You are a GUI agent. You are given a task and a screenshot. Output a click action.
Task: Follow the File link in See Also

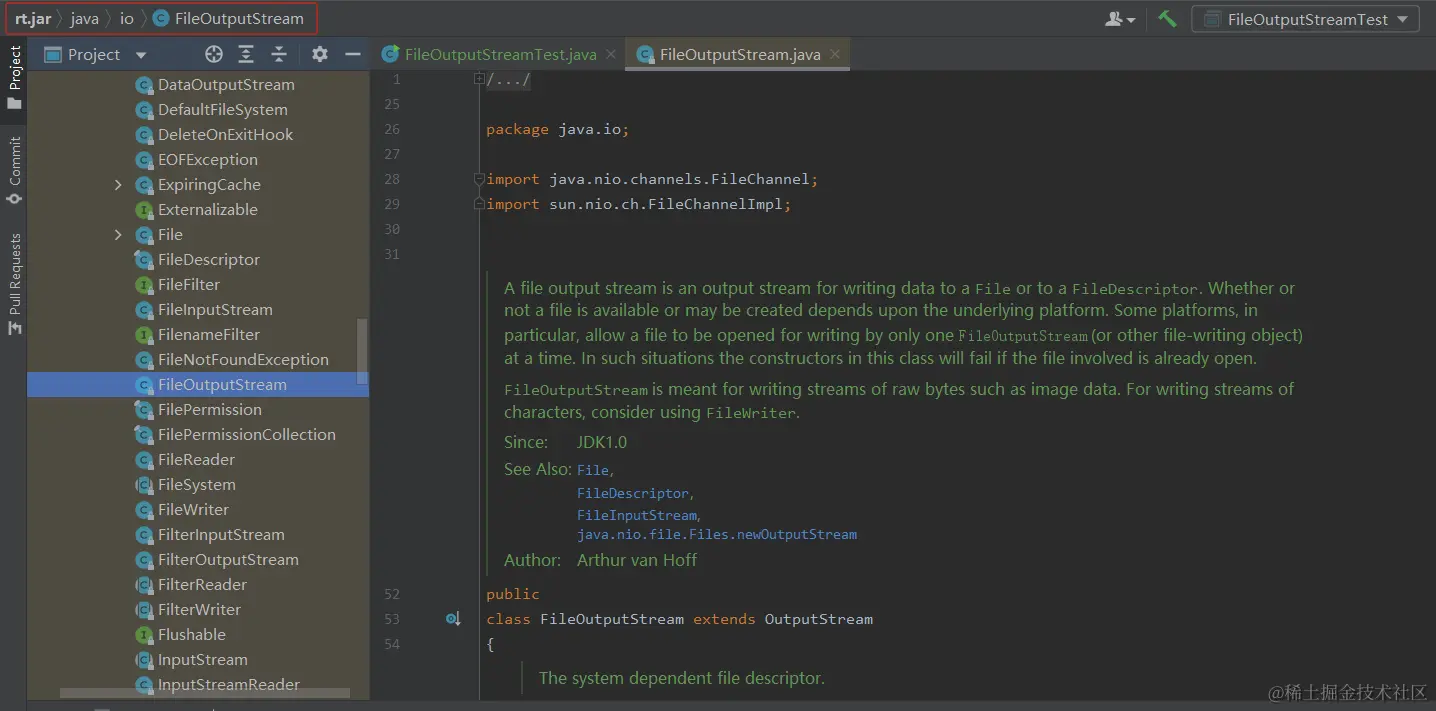coord(594,469)
